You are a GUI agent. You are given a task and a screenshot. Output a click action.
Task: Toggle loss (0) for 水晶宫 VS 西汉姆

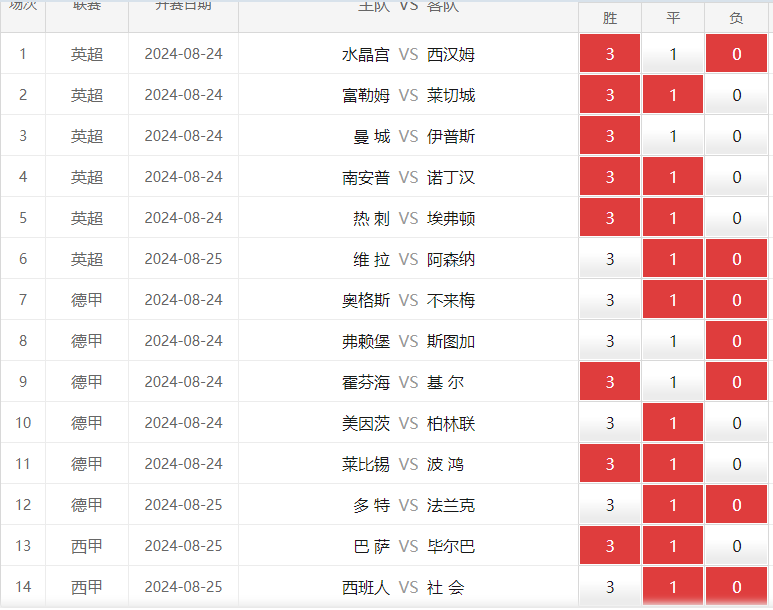pyautogui.click(x=737, y=53)
